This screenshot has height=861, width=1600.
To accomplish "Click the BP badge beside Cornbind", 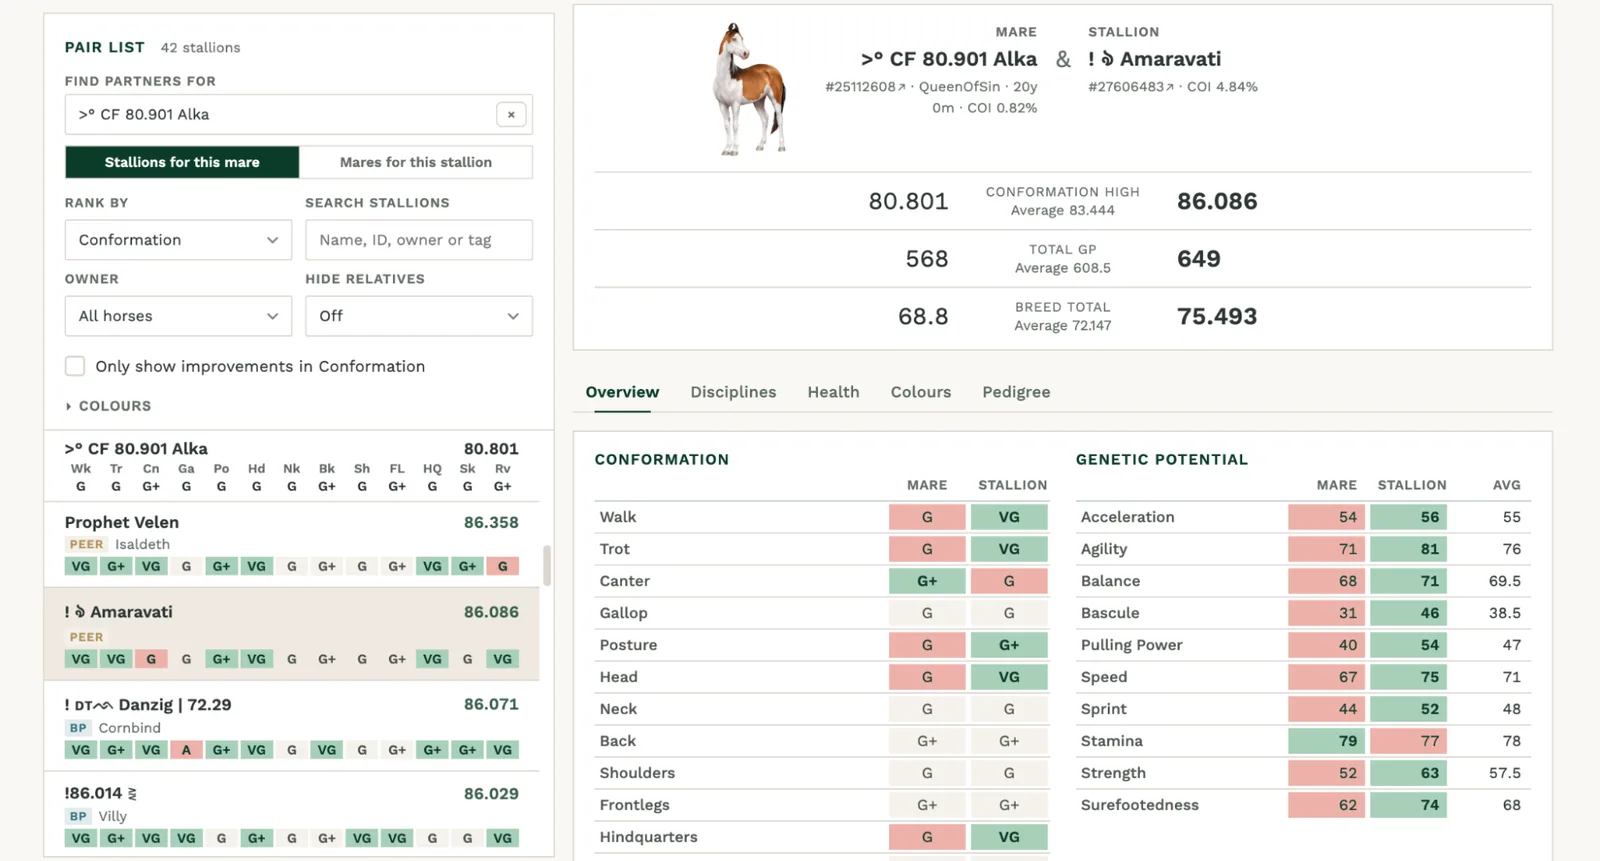I will coord(78,728).
